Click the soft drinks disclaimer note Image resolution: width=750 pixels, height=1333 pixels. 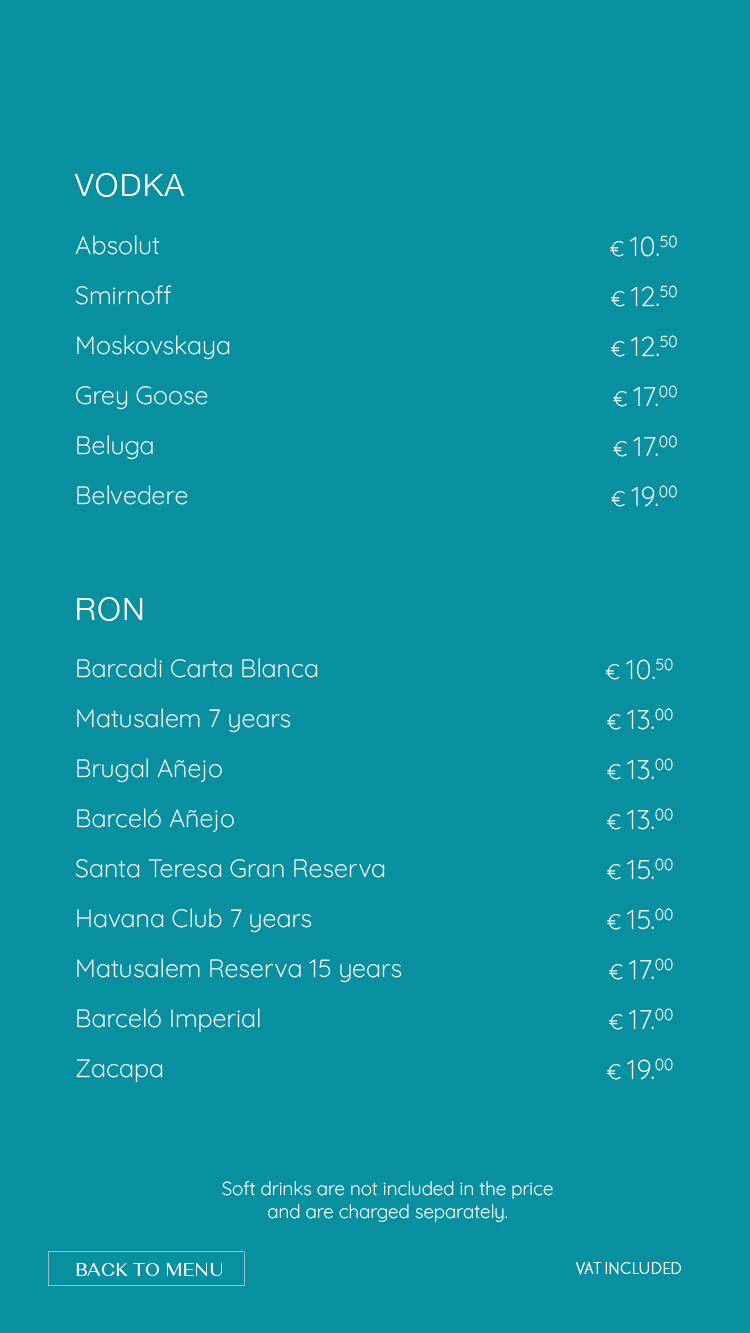click(x=387, y=1200)
